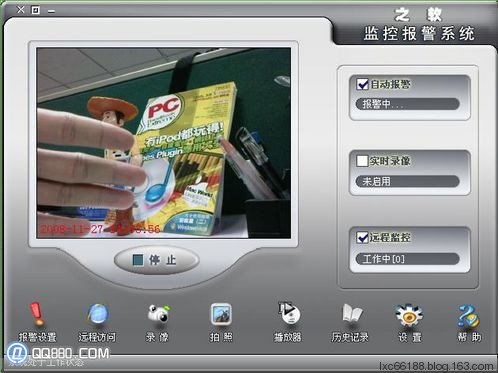
Task: Launch the 播放器 player icon
Action: tap(289, 313)
